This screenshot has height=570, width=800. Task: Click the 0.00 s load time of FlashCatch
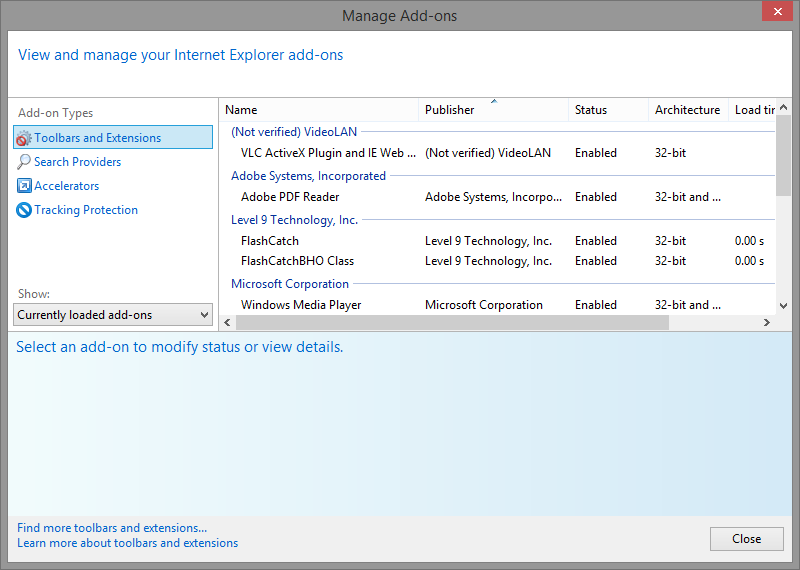(x=749, y=241)
